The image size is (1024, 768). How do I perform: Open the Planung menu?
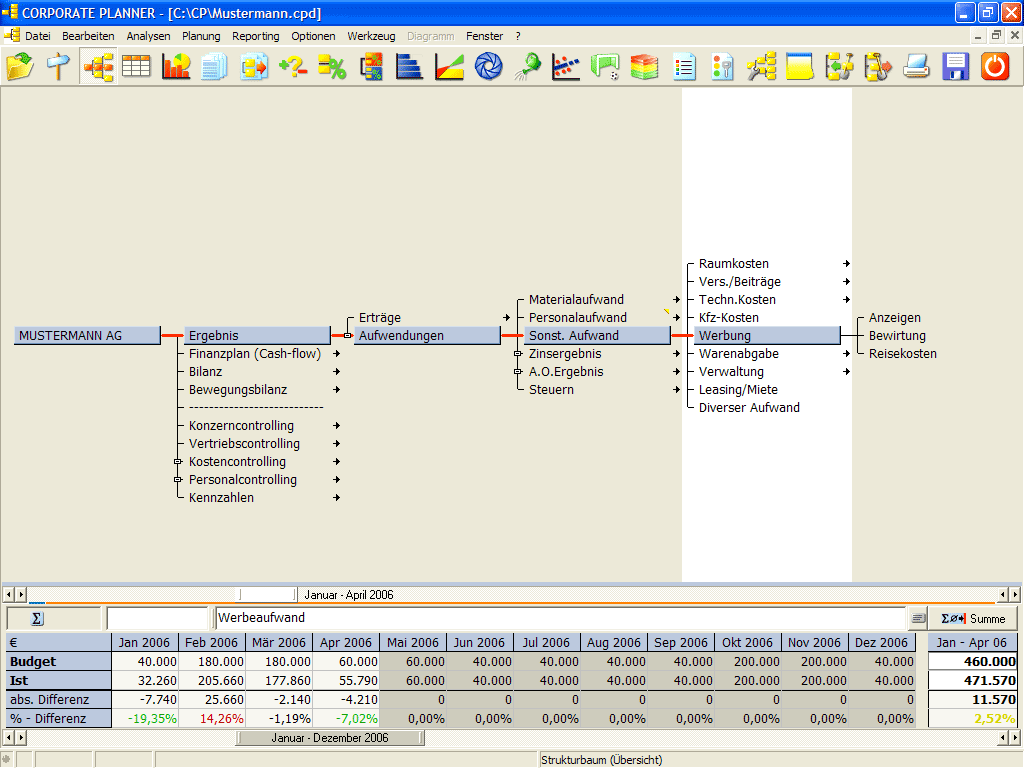pos(201,36)
